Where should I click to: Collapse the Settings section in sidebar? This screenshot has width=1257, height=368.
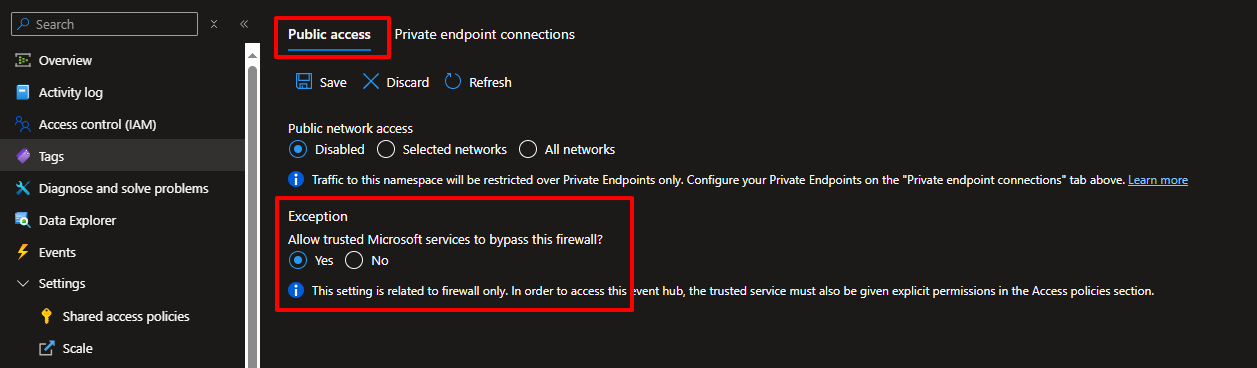pyautogui.click(x=23, y=284)
